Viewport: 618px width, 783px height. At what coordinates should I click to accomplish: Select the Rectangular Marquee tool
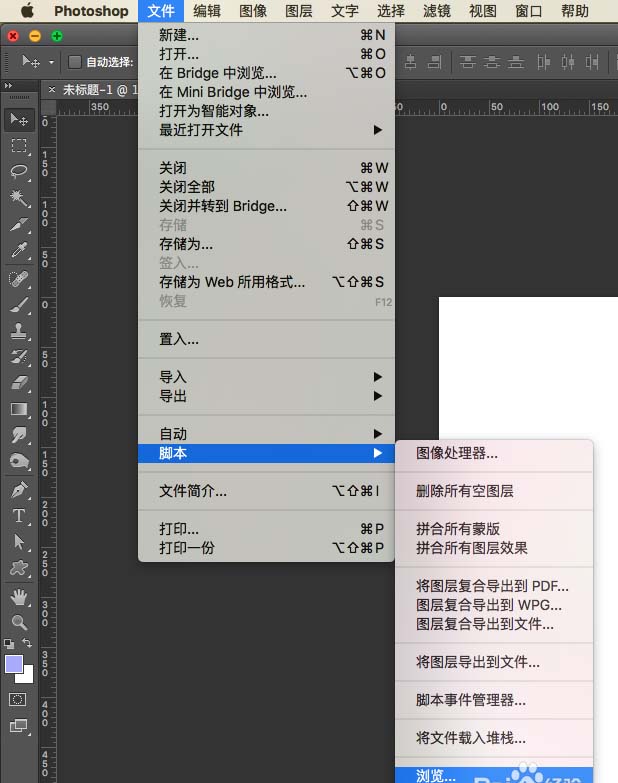(x=19, y=146)
